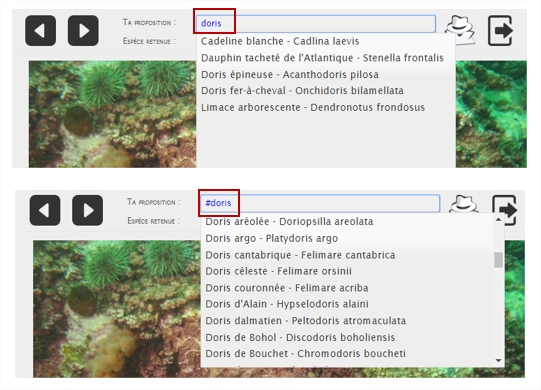Click the white hat detective icon in top panel

[x=460, y=29]
